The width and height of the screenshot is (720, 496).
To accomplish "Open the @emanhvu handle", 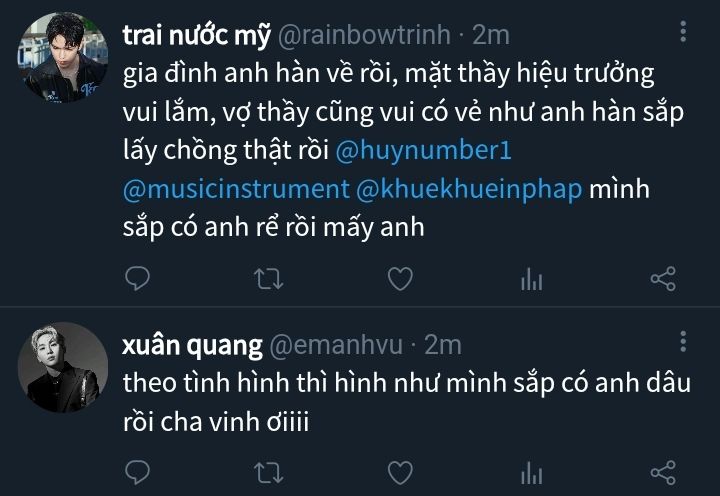I will coord(336,345).
